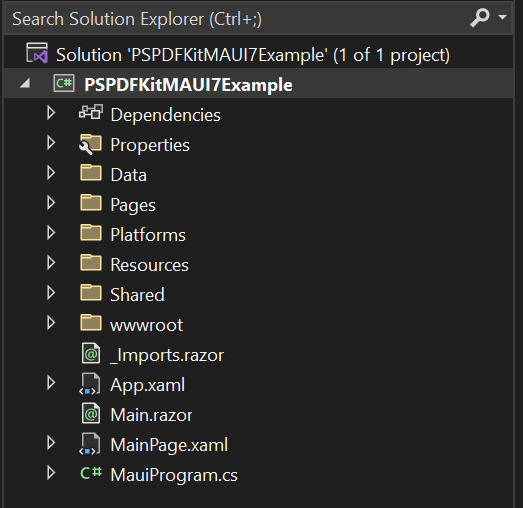Expand the Resources folder
Screen dimensions: 523x508
[51, 263]
